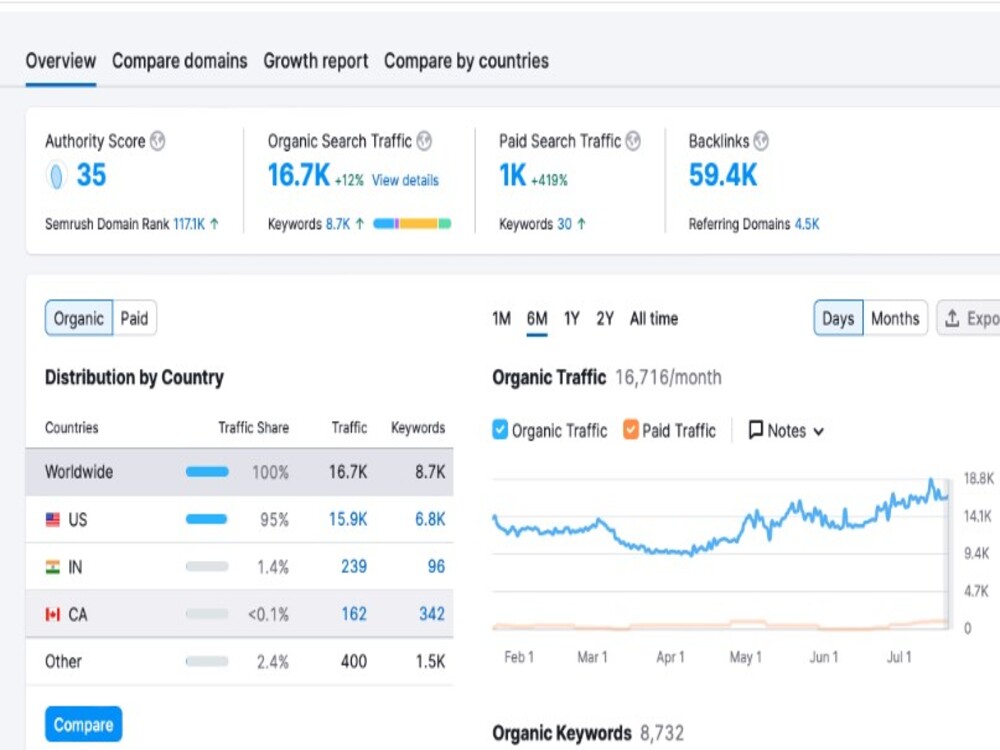Click the US flag icon
The image size is (1000, 750).
click(52, 519)
